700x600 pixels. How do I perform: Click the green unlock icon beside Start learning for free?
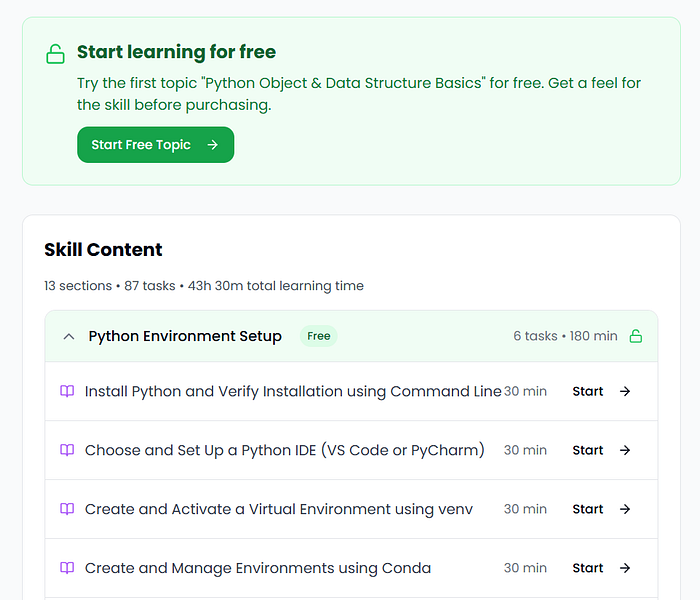(x=55, y=54)
